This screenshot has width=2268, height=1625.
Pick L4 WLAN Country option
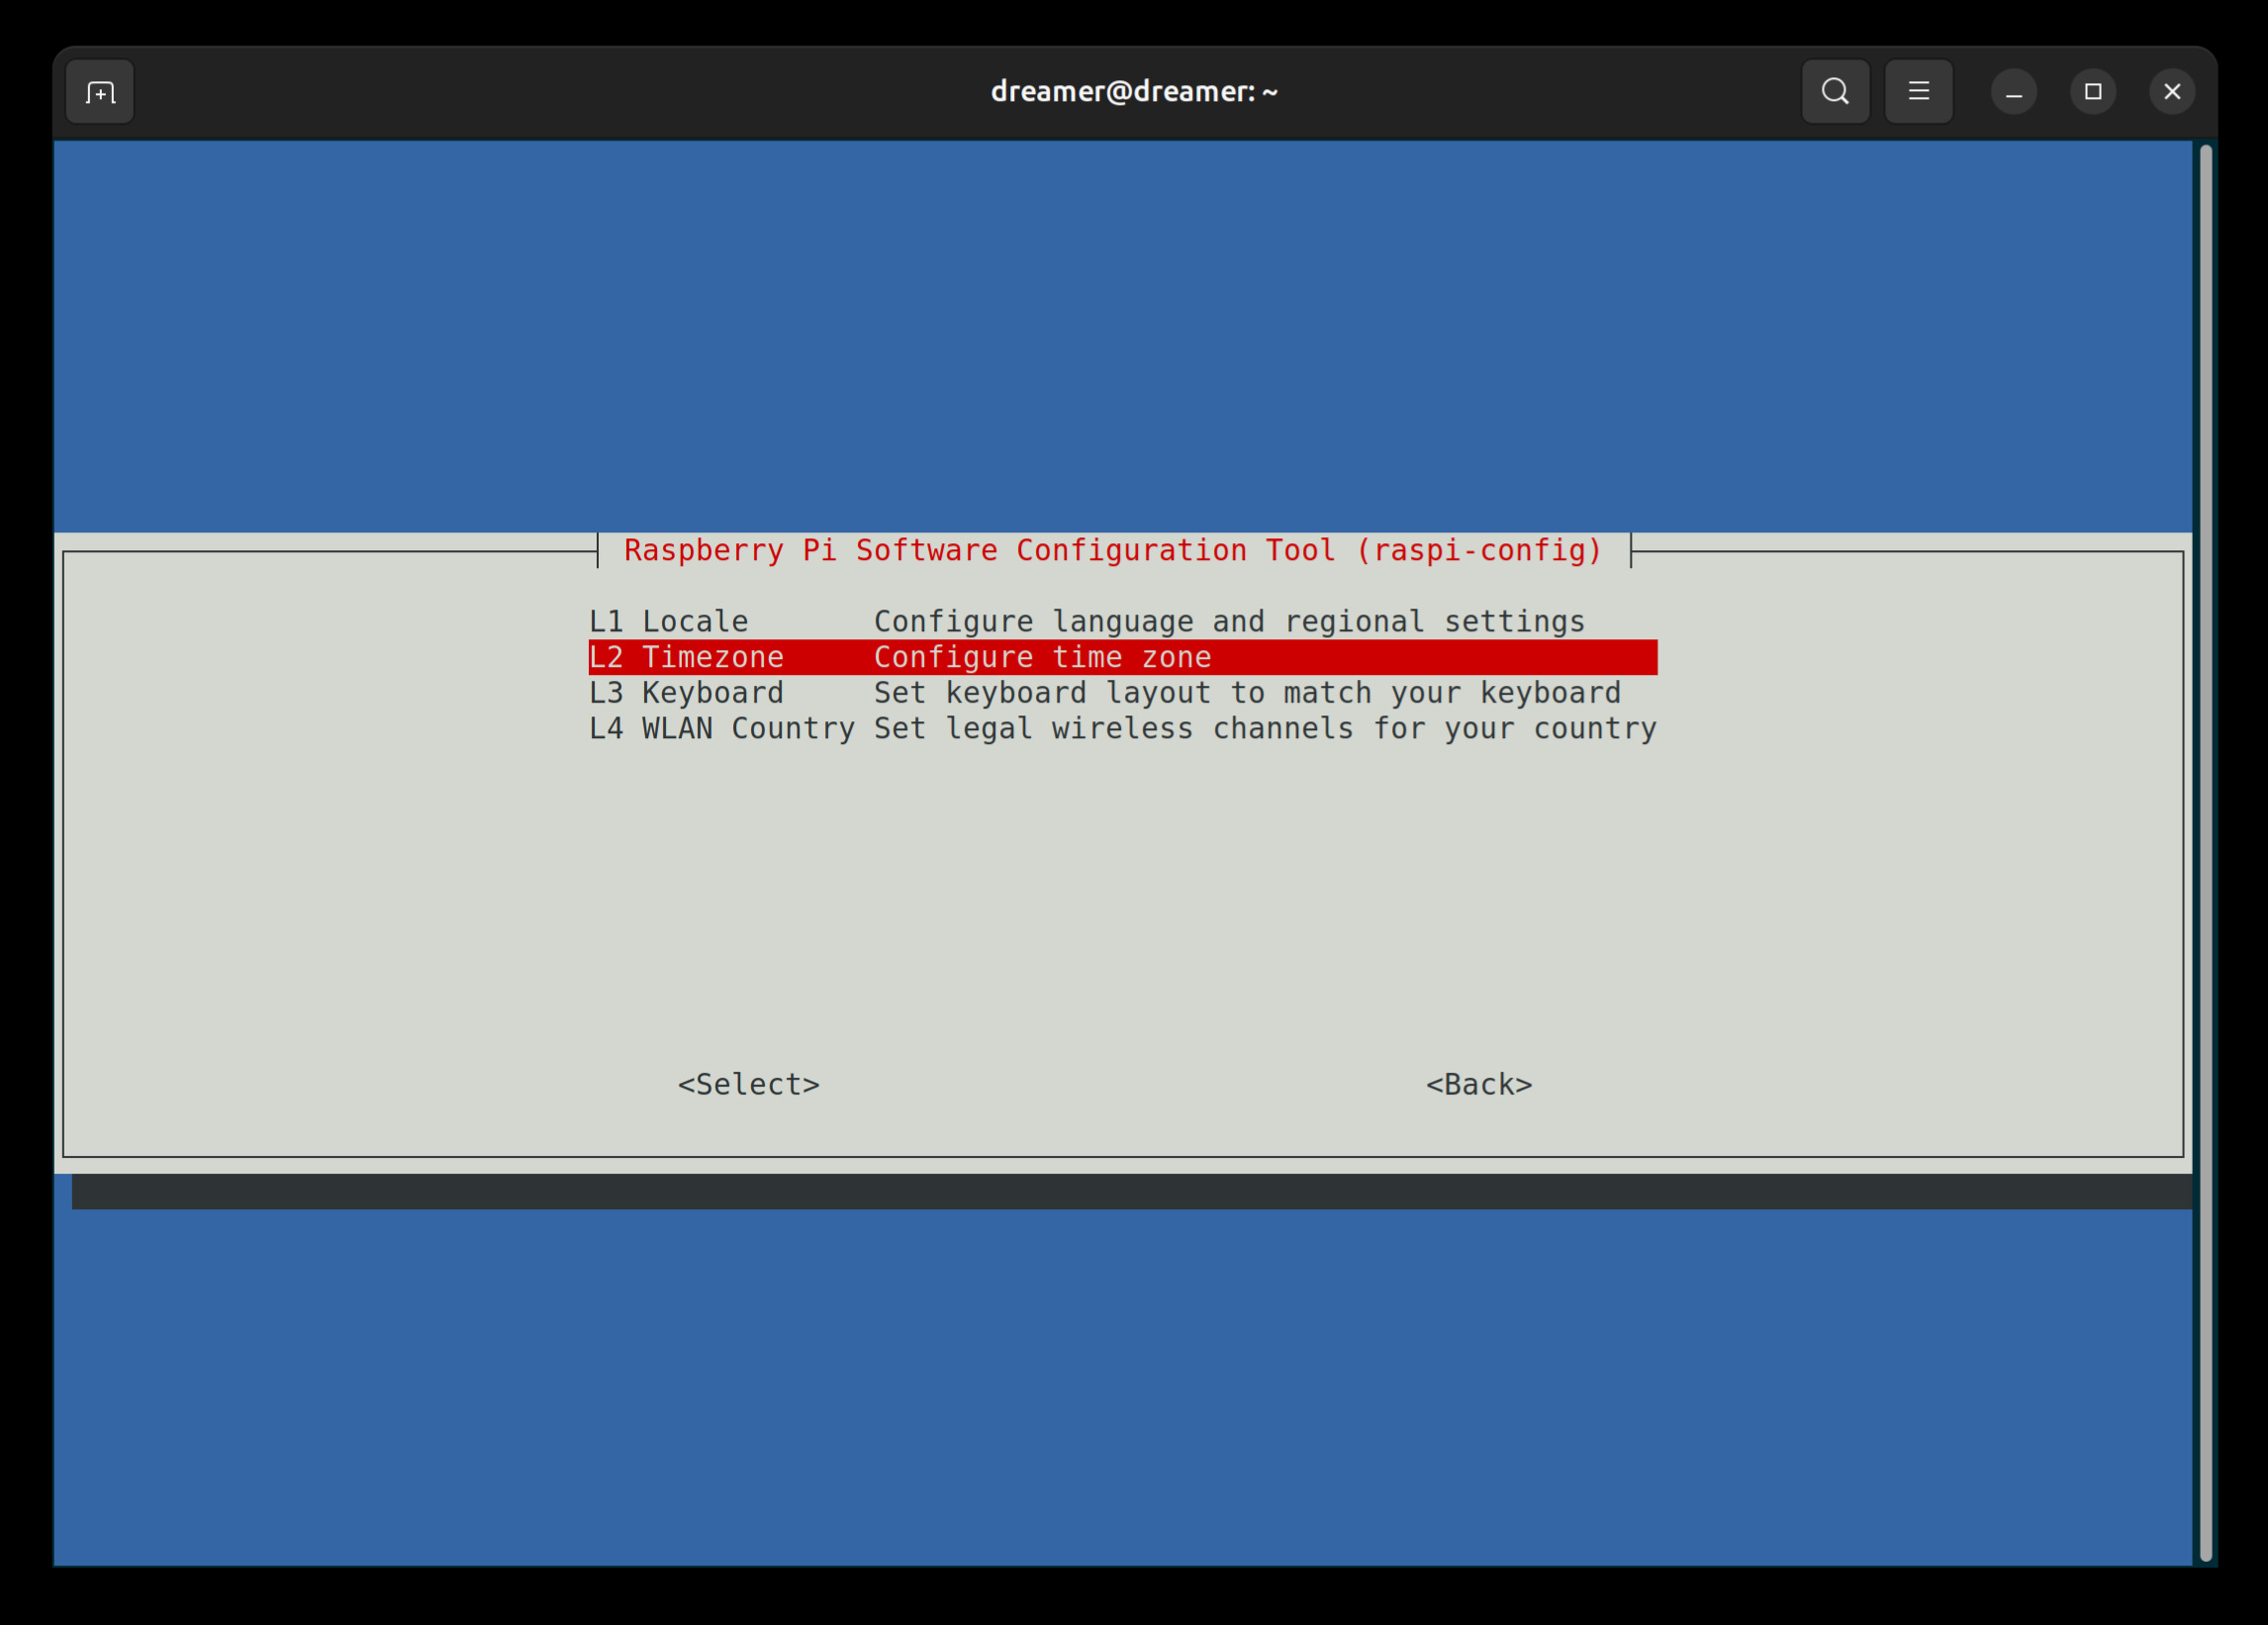pos(723,728)
